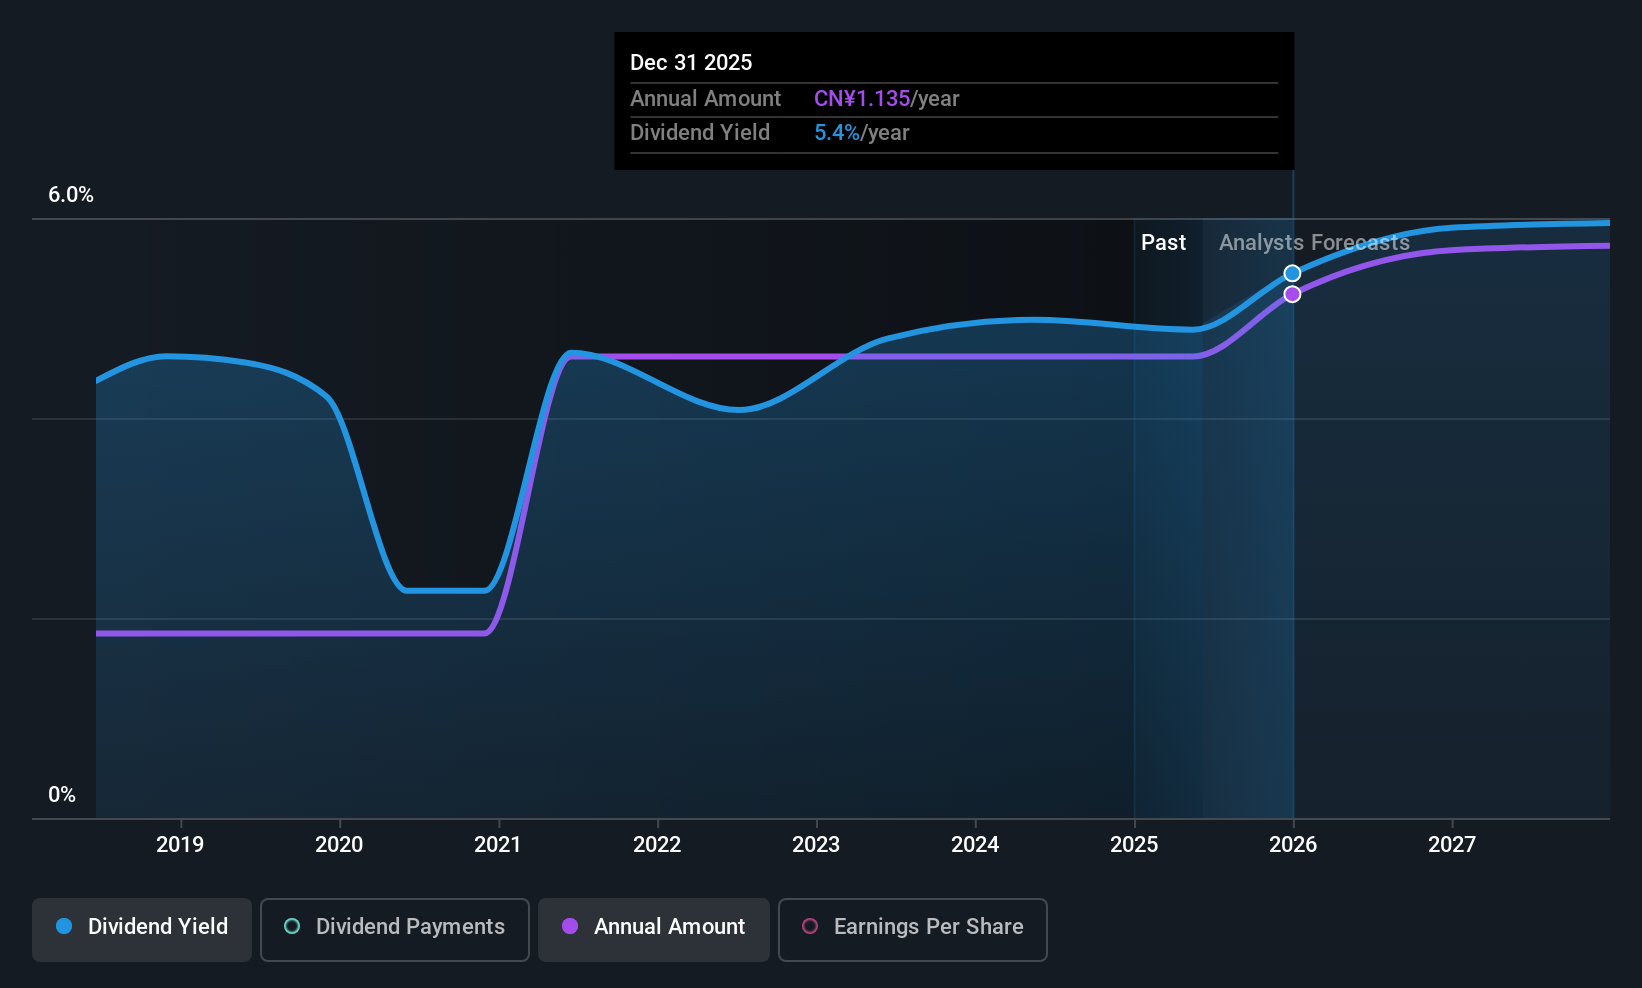Click the 0% y-axis label
Screen dimensions: 1642x988
point(62,795)
